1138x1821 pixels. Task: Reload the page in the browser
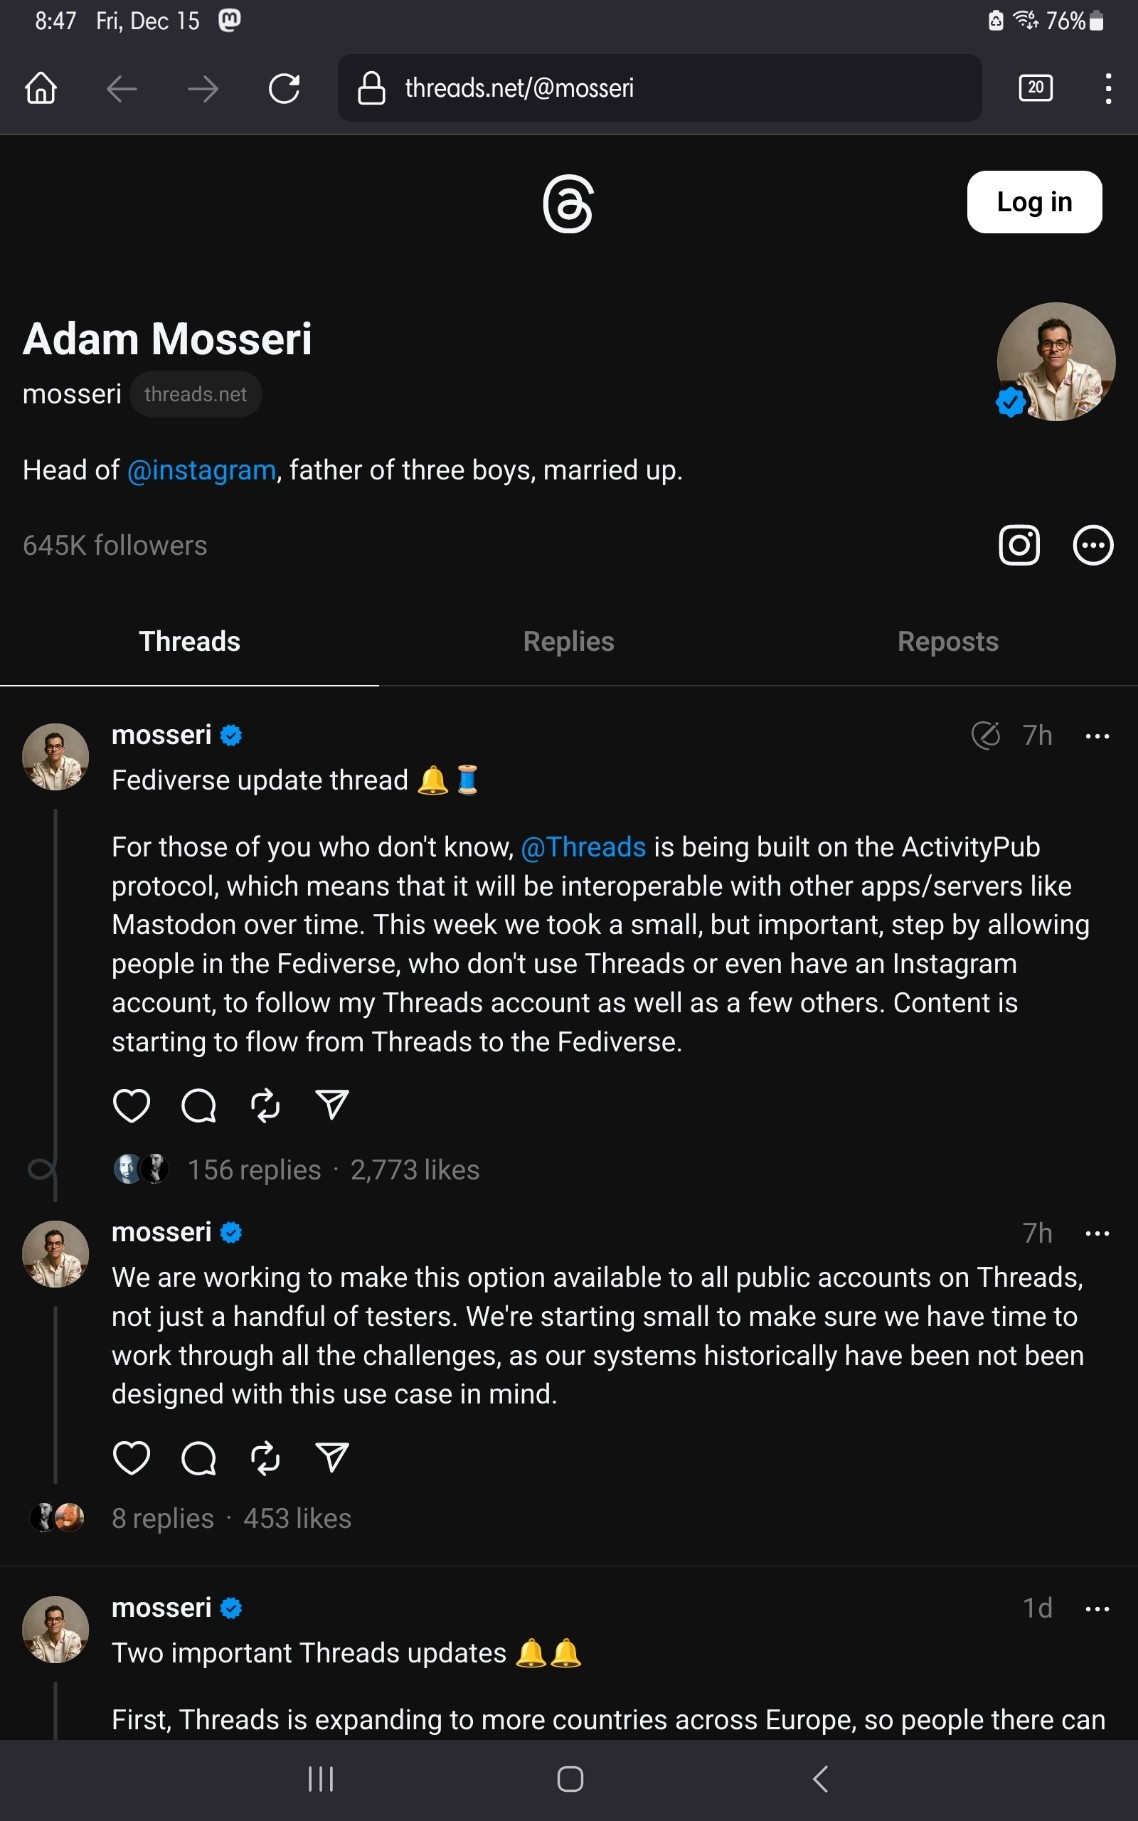point(284,89)
